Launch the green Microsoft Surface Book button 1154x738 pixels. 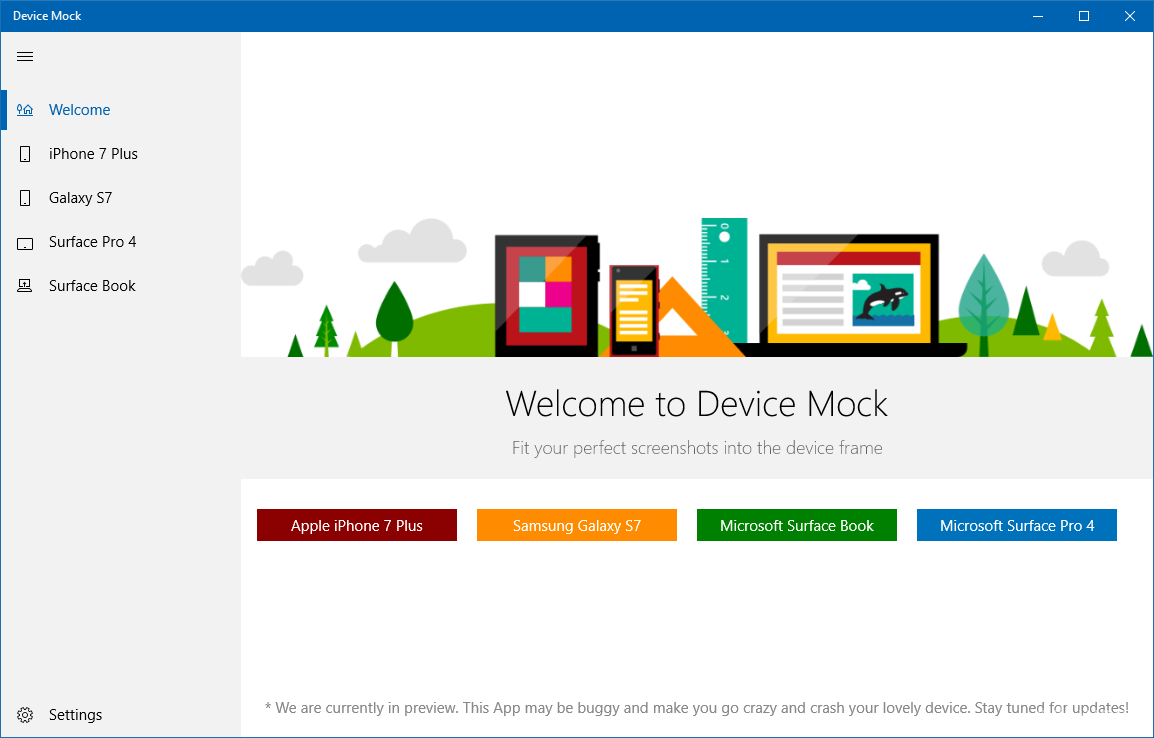tap(797, 525)
